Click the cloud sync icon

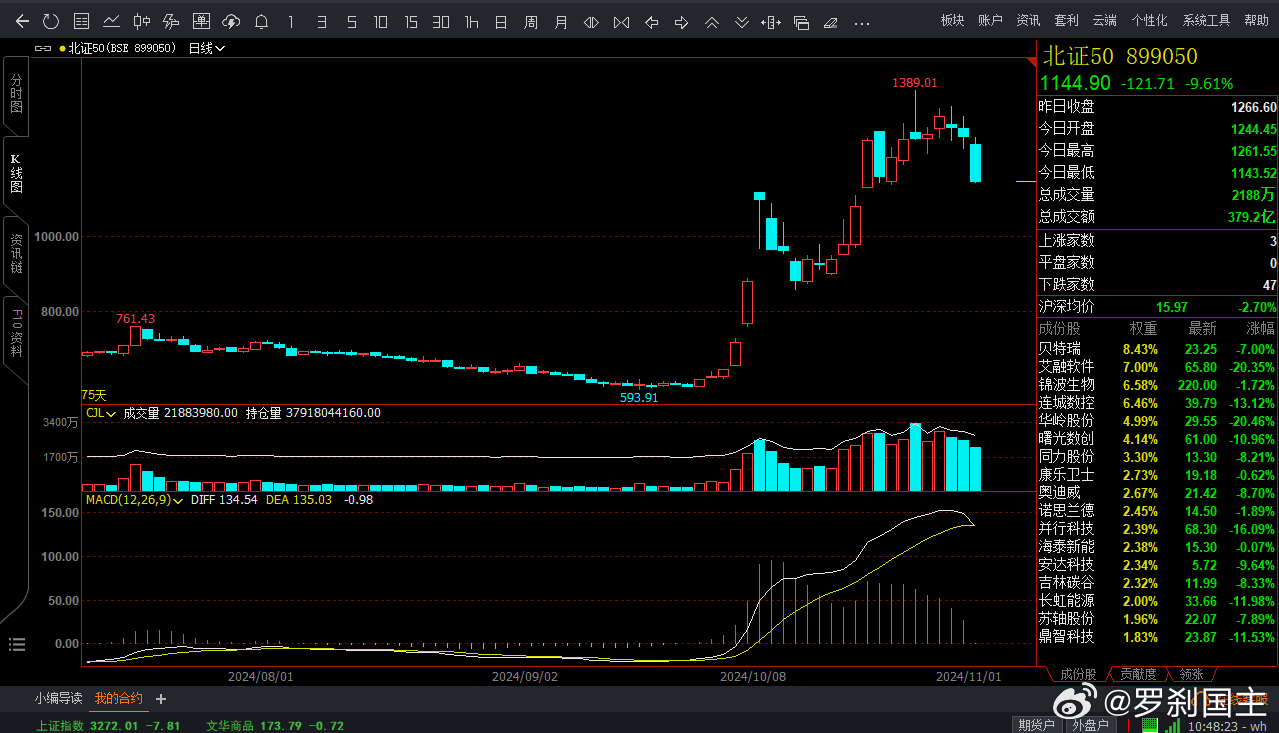(x=231, y=21)
